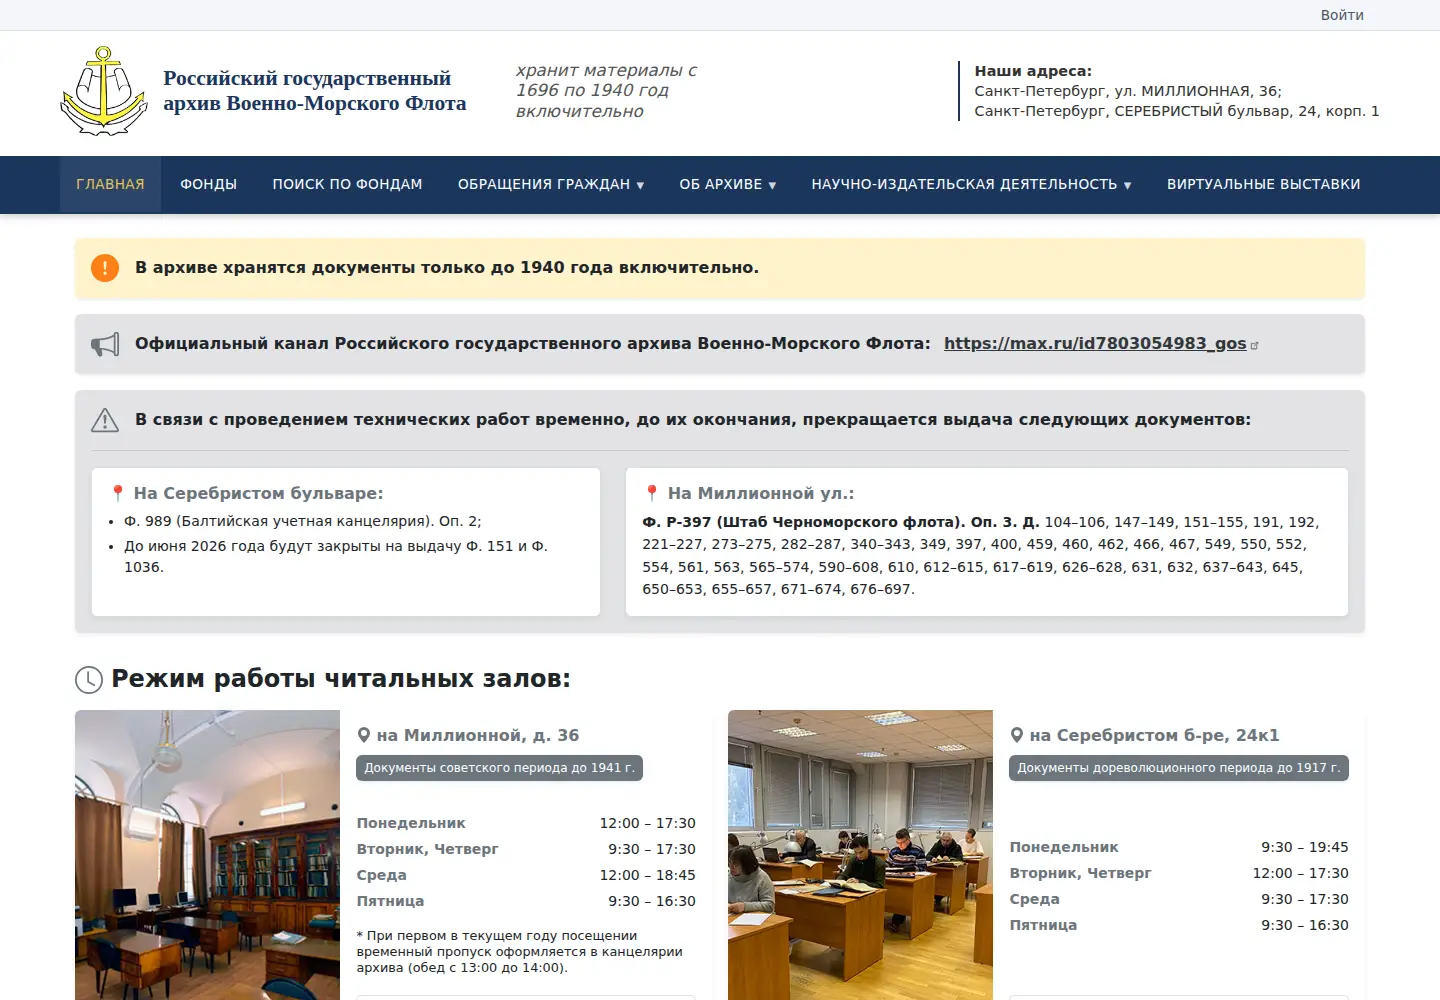1440x1000 pixels.
Task: Click the red pin beside 'На Миллионной ул.'
Action: point(651,493)
